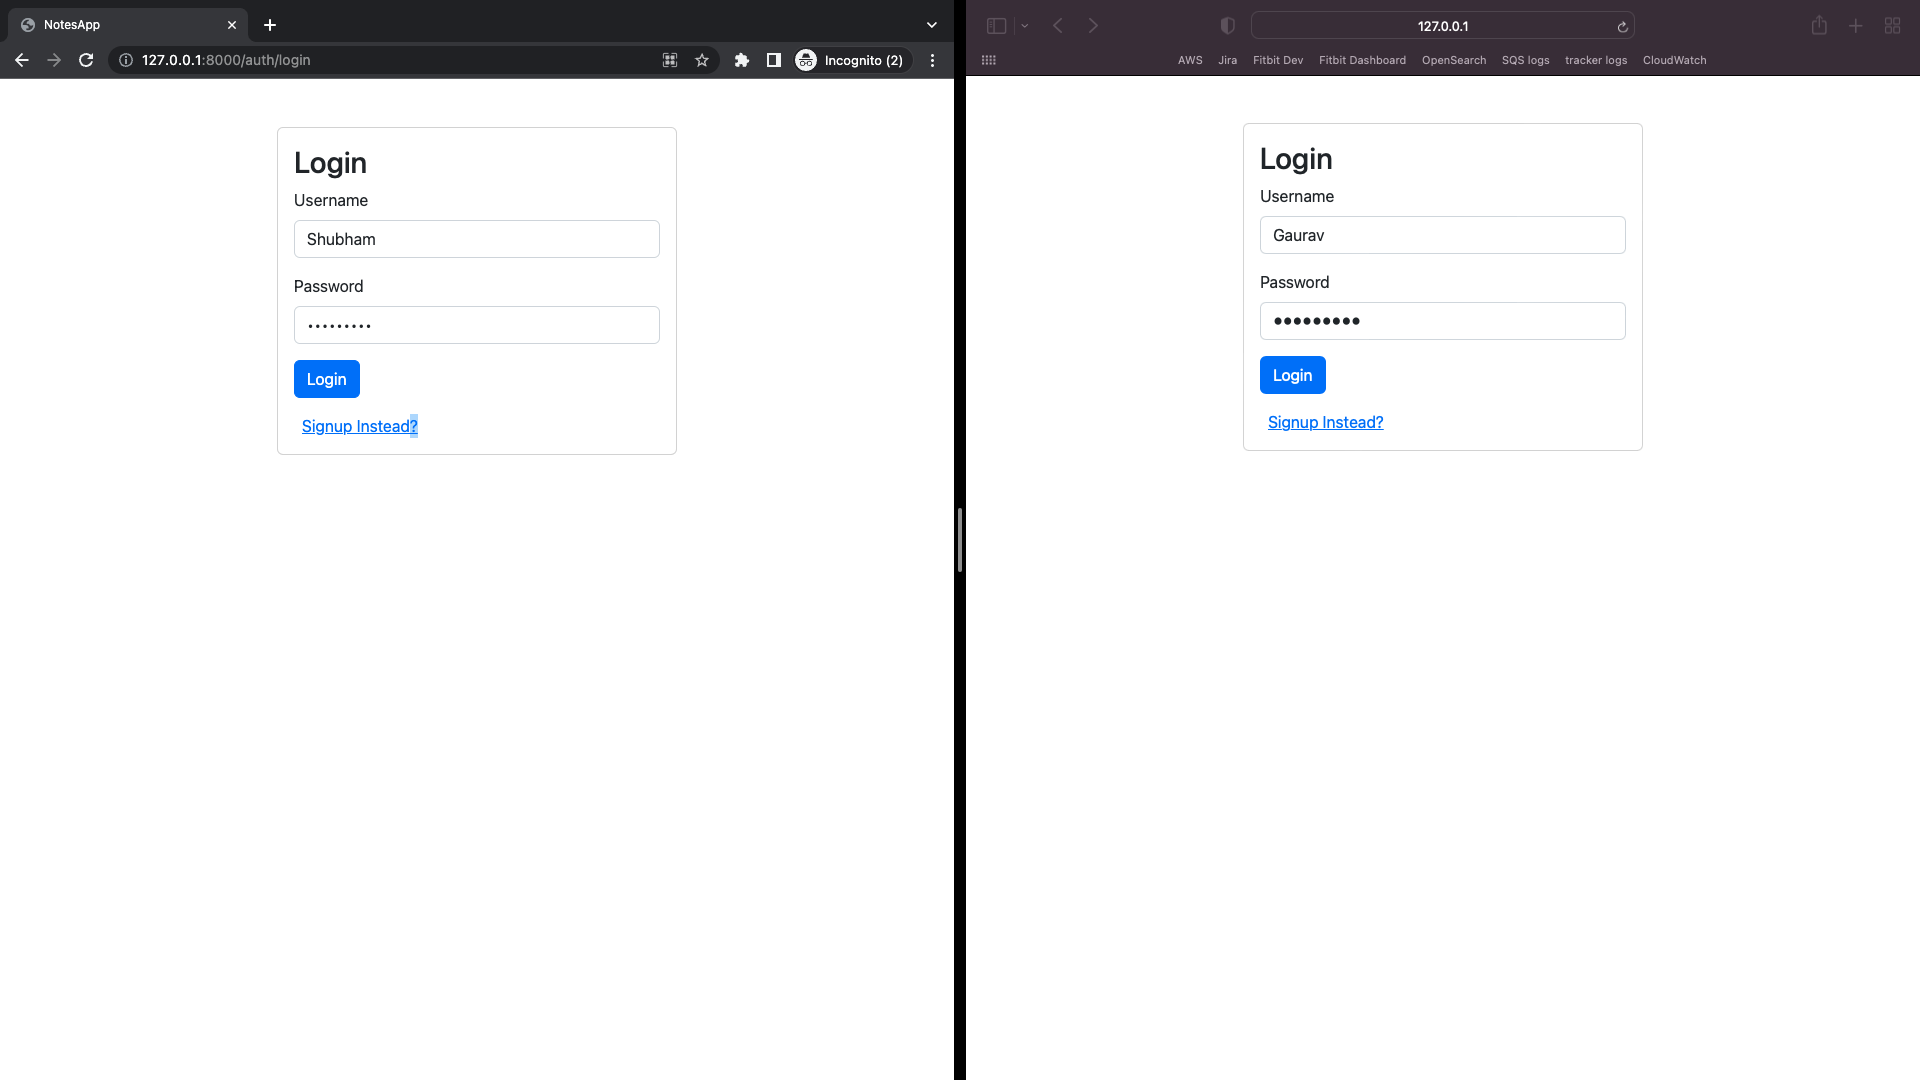Click Safari share icon
Screen dimensions: 1920x1080
pyautogui.click(x=1819, y=26)
